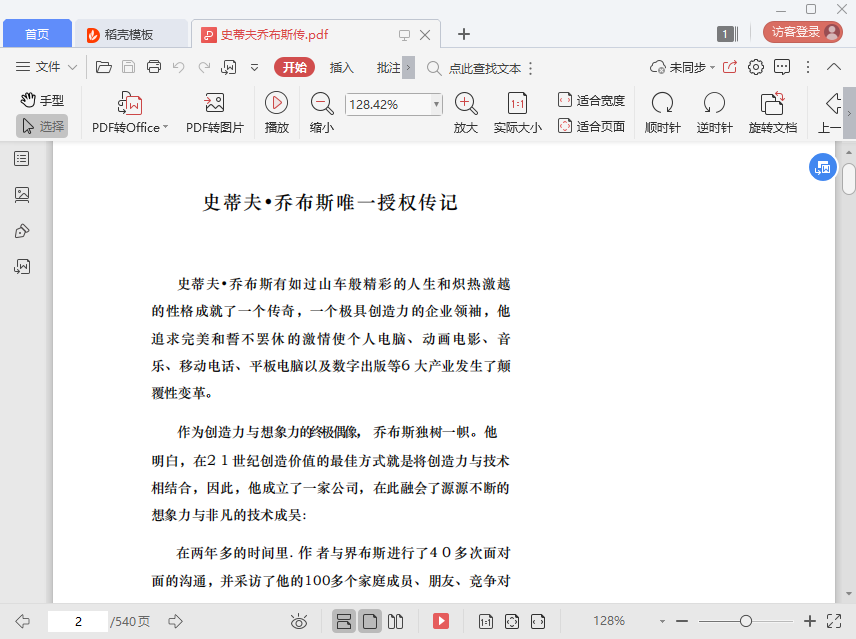
Task: Open zoom percentage dropdown 128.42%
Action: 436,104
